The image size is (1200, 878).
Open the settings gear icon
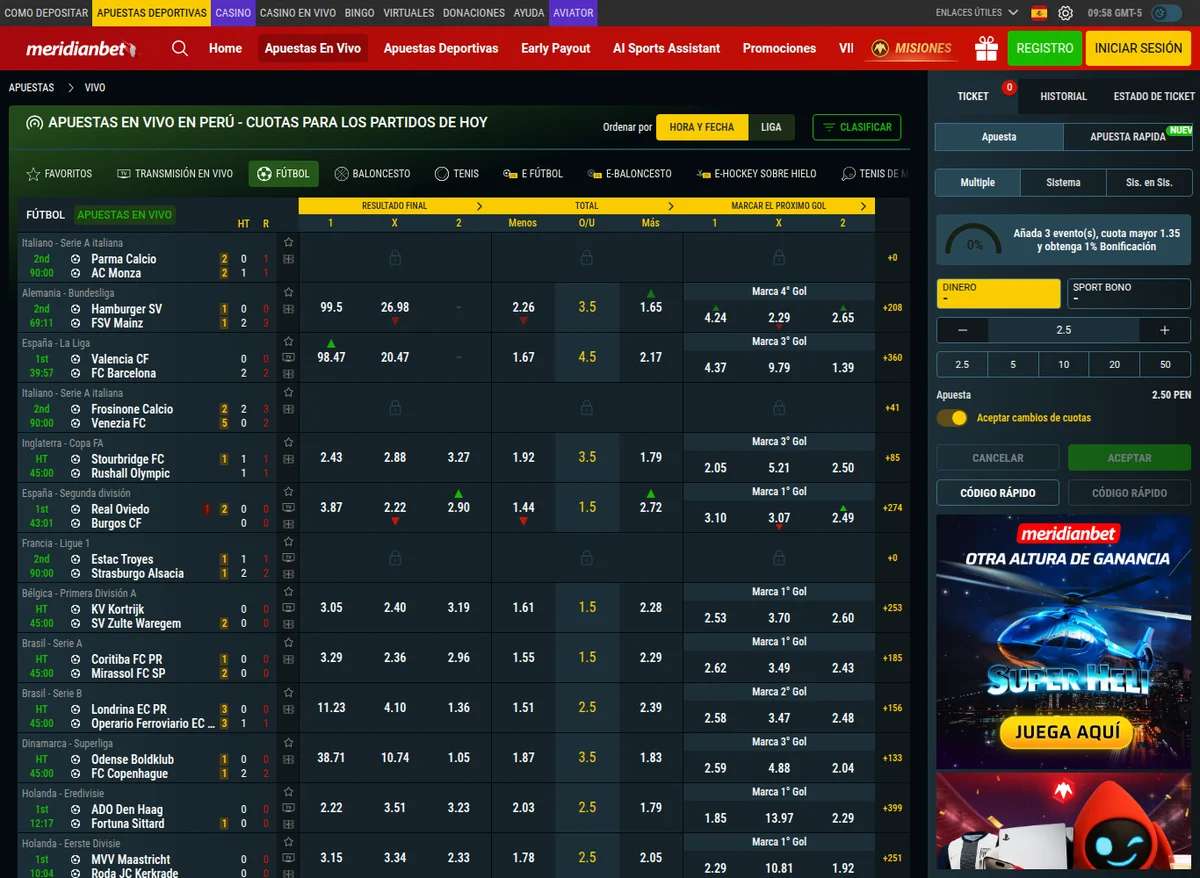tap(1066, 13)
